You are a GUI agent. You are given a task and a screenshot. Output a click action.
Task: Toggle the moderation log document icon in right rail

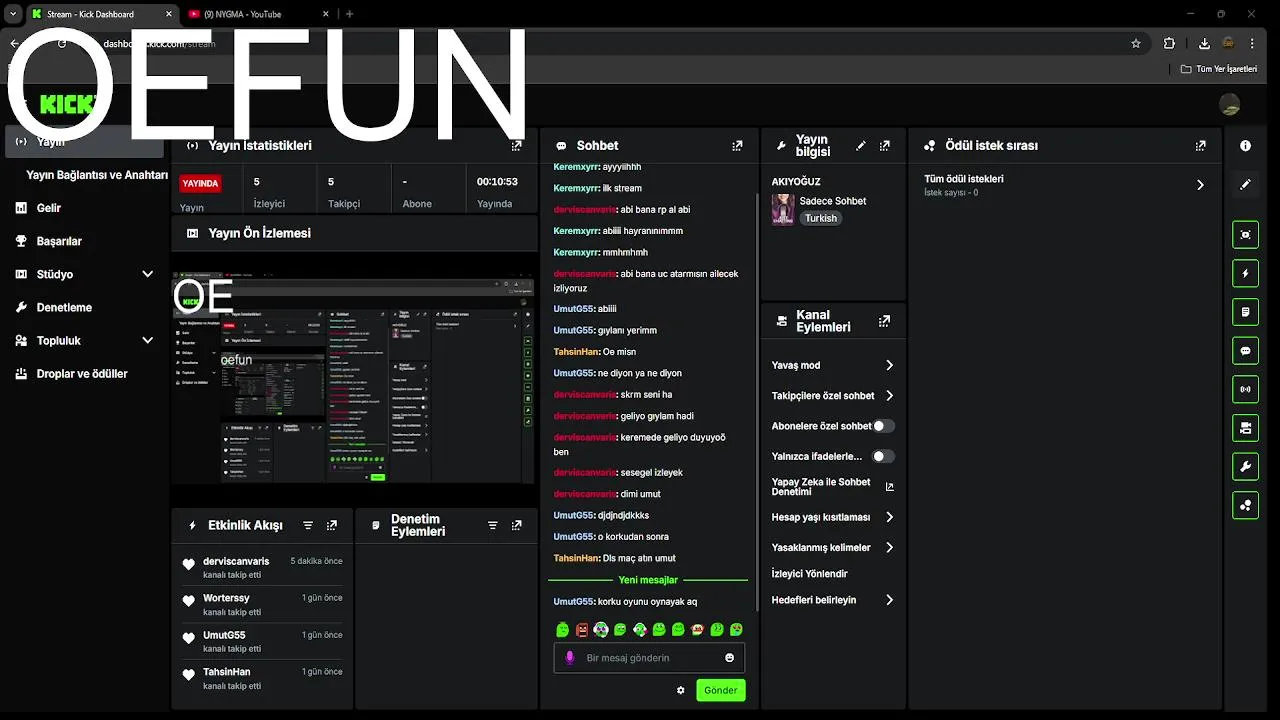pos(1245,312)
